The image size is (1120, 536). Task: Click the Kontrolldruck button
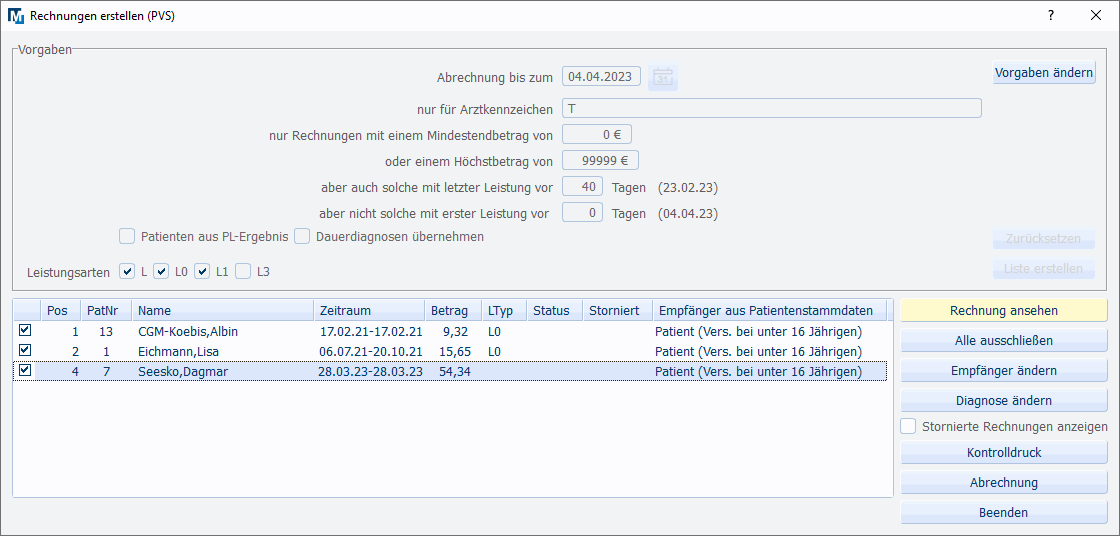[1004, 453]
